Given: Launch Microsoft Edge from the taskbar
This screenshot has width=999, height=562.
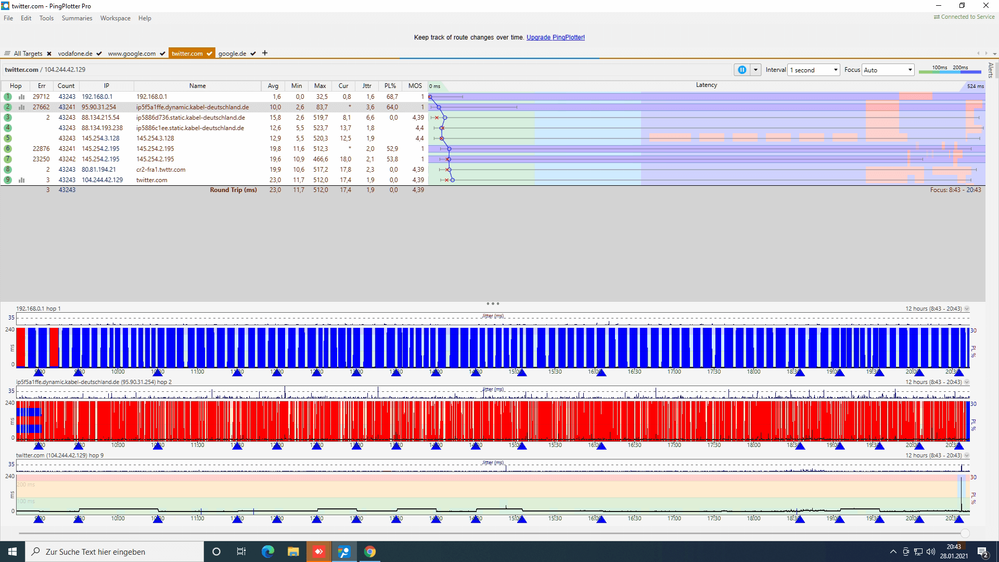Looking at the screenshot, I should click(x=268, y=551).
